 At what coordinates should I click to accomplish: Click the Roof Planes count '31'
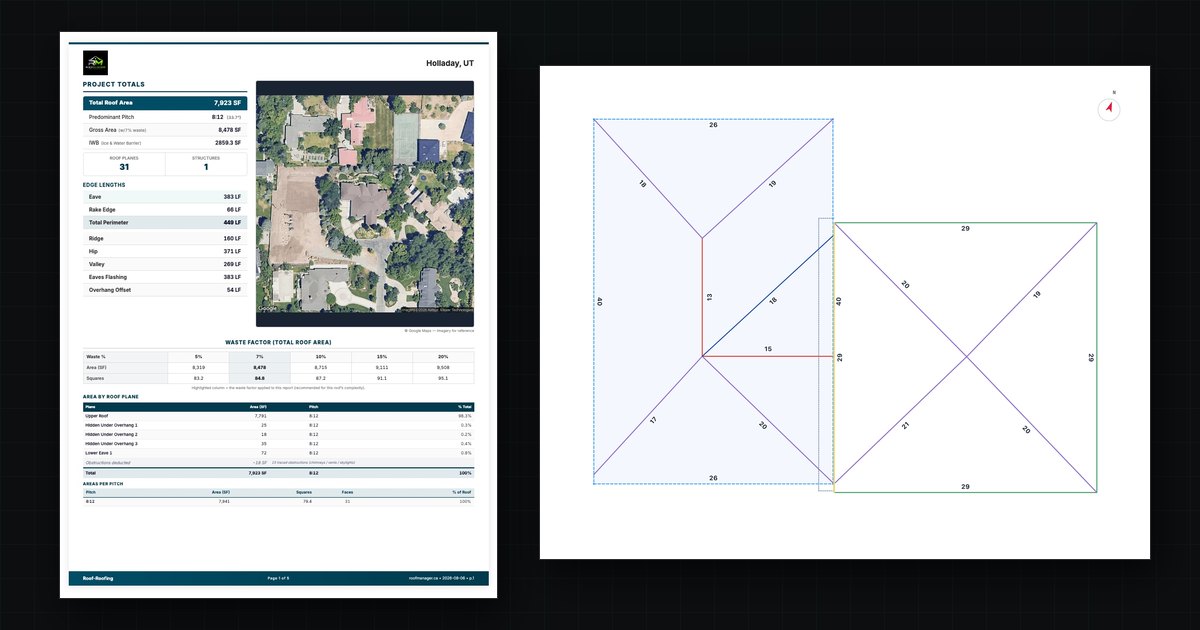[x=124, y=167]
